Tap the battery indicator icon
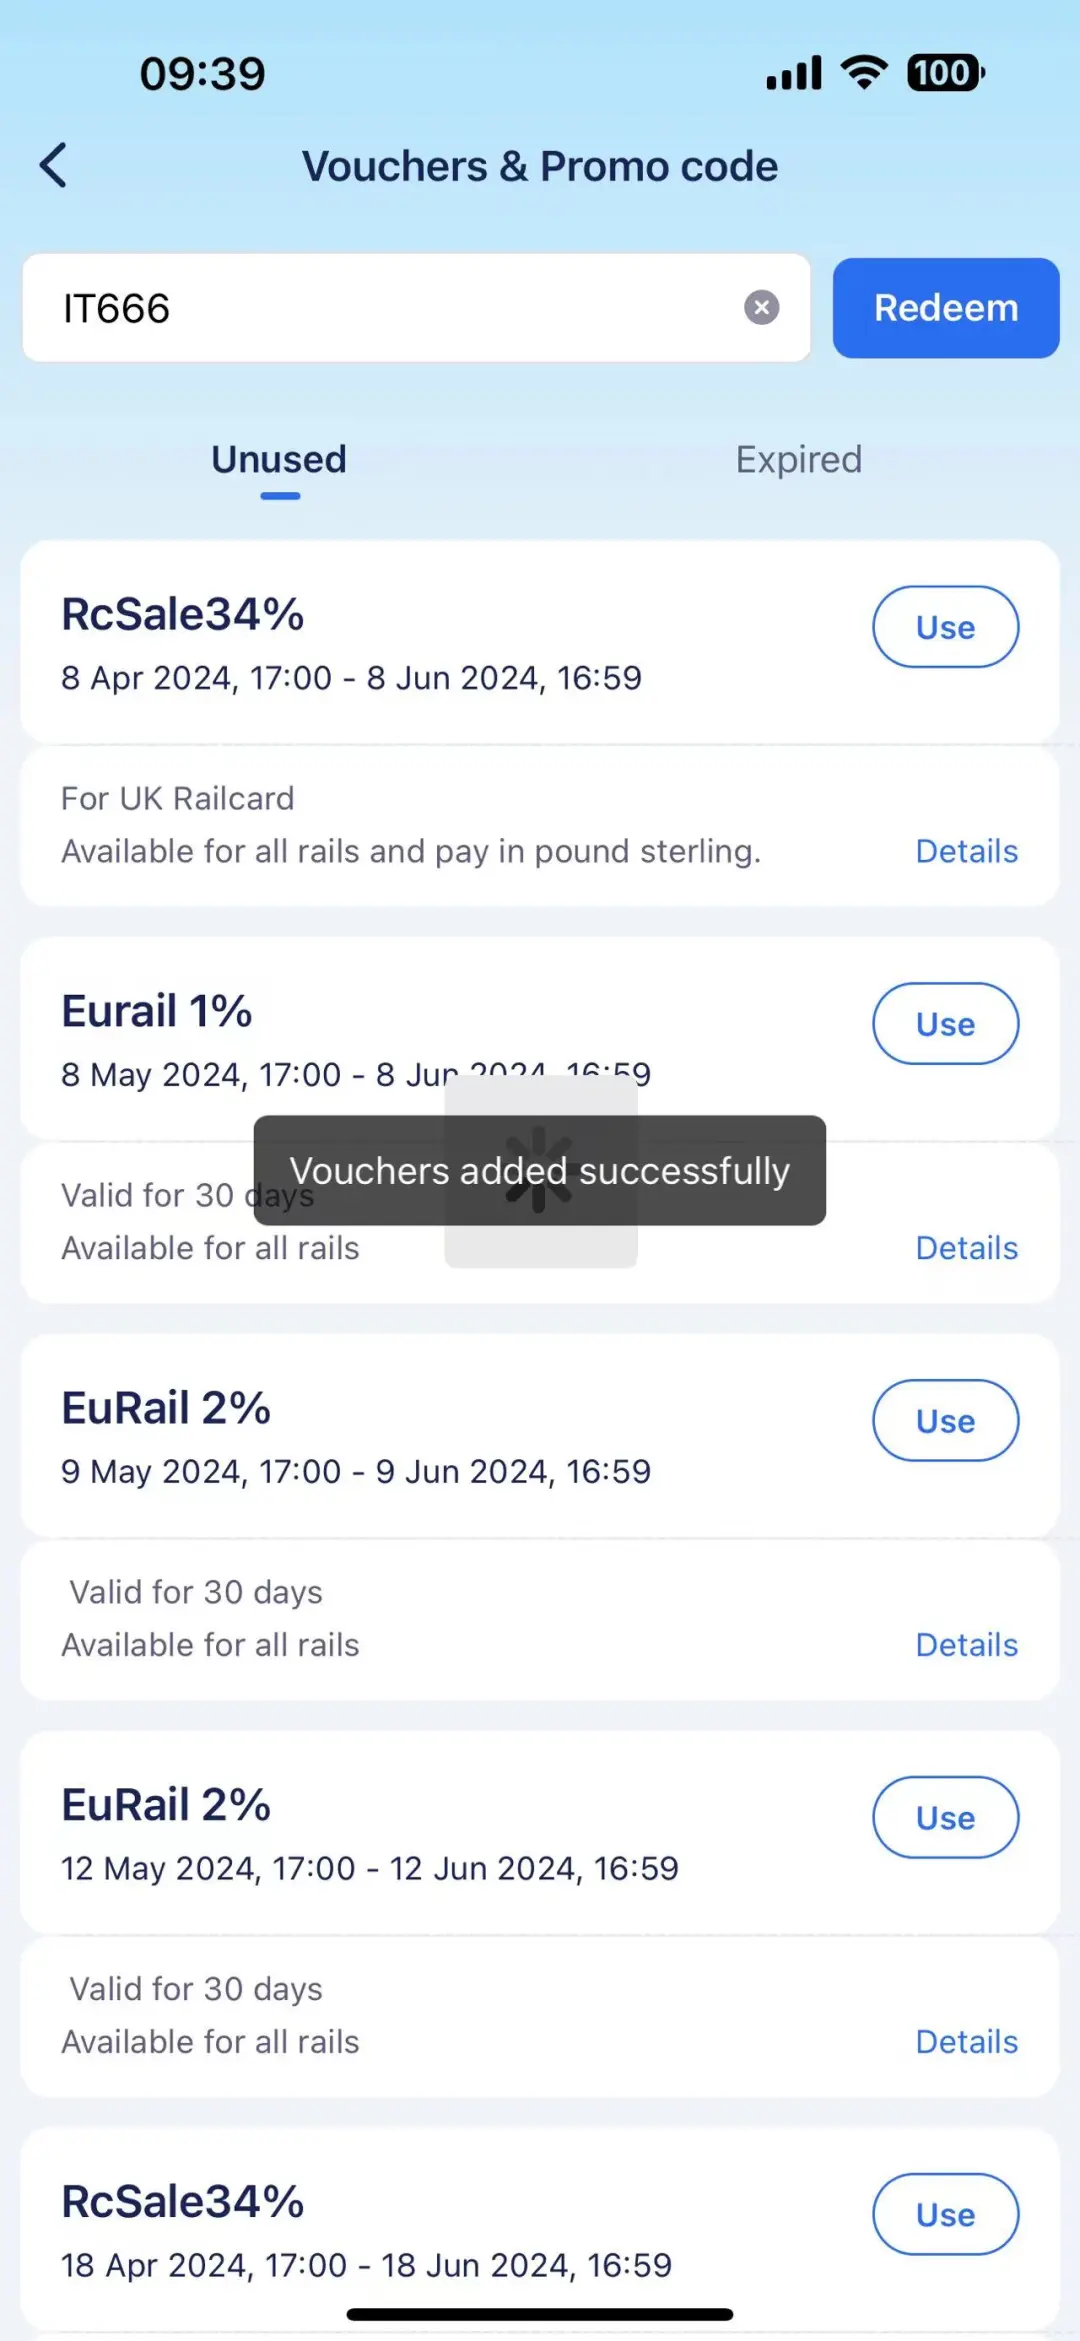 [x=945, y=72]
